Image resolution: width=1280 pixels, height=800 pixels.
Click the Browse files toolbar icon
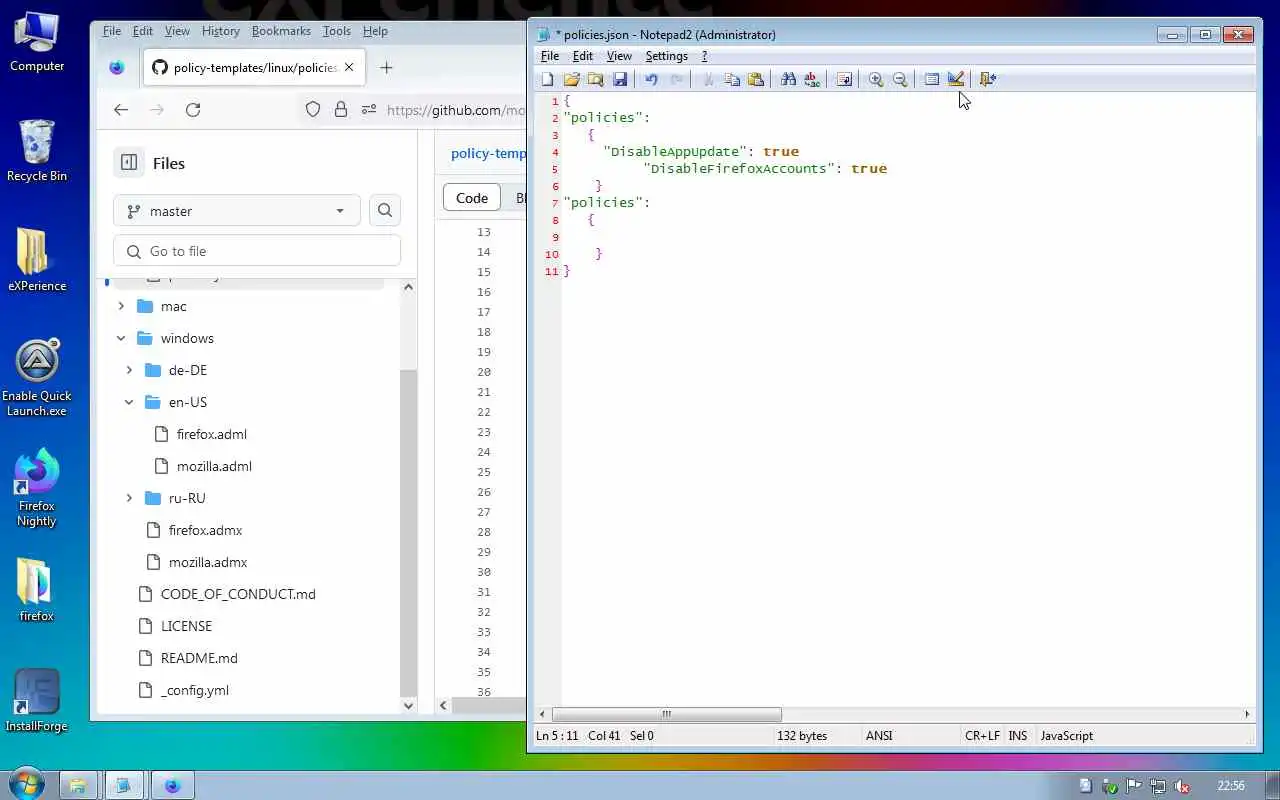coord(595,79)
